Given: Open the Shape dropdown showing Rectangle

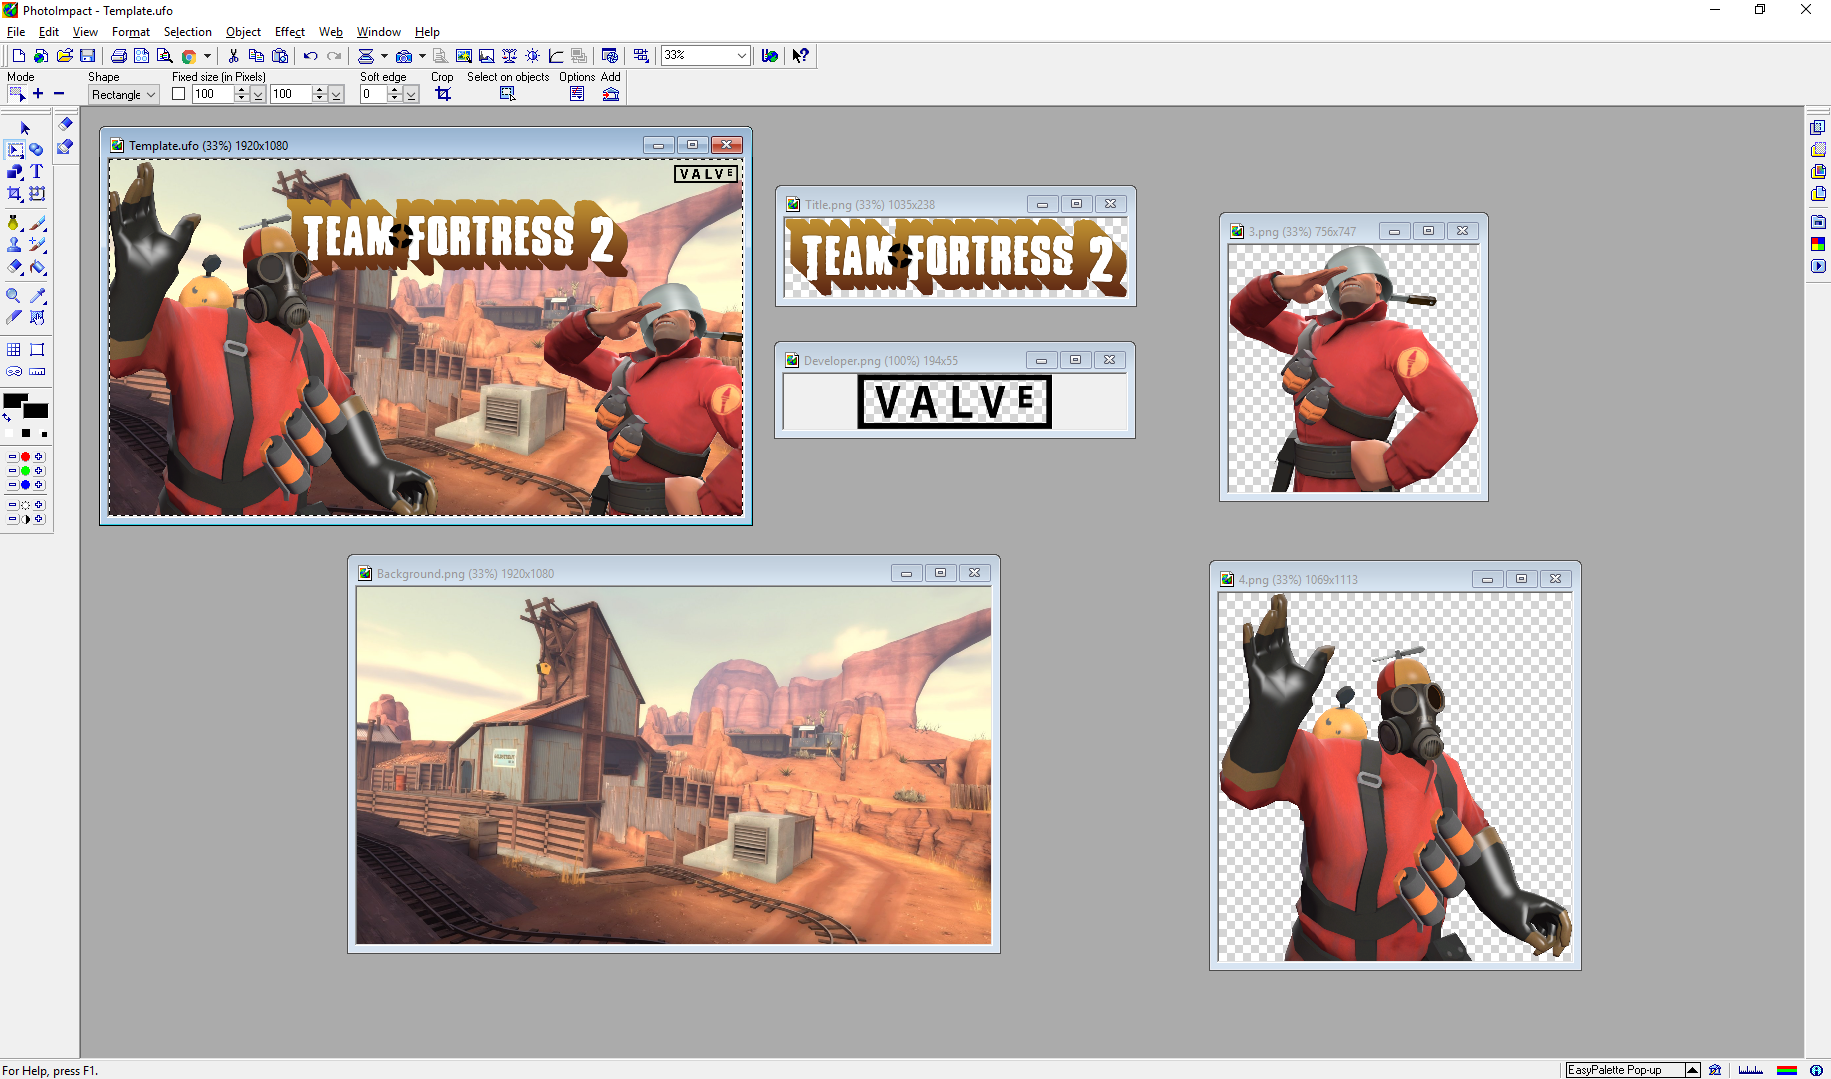Looking at the screenshot, I should pos(124,95).
